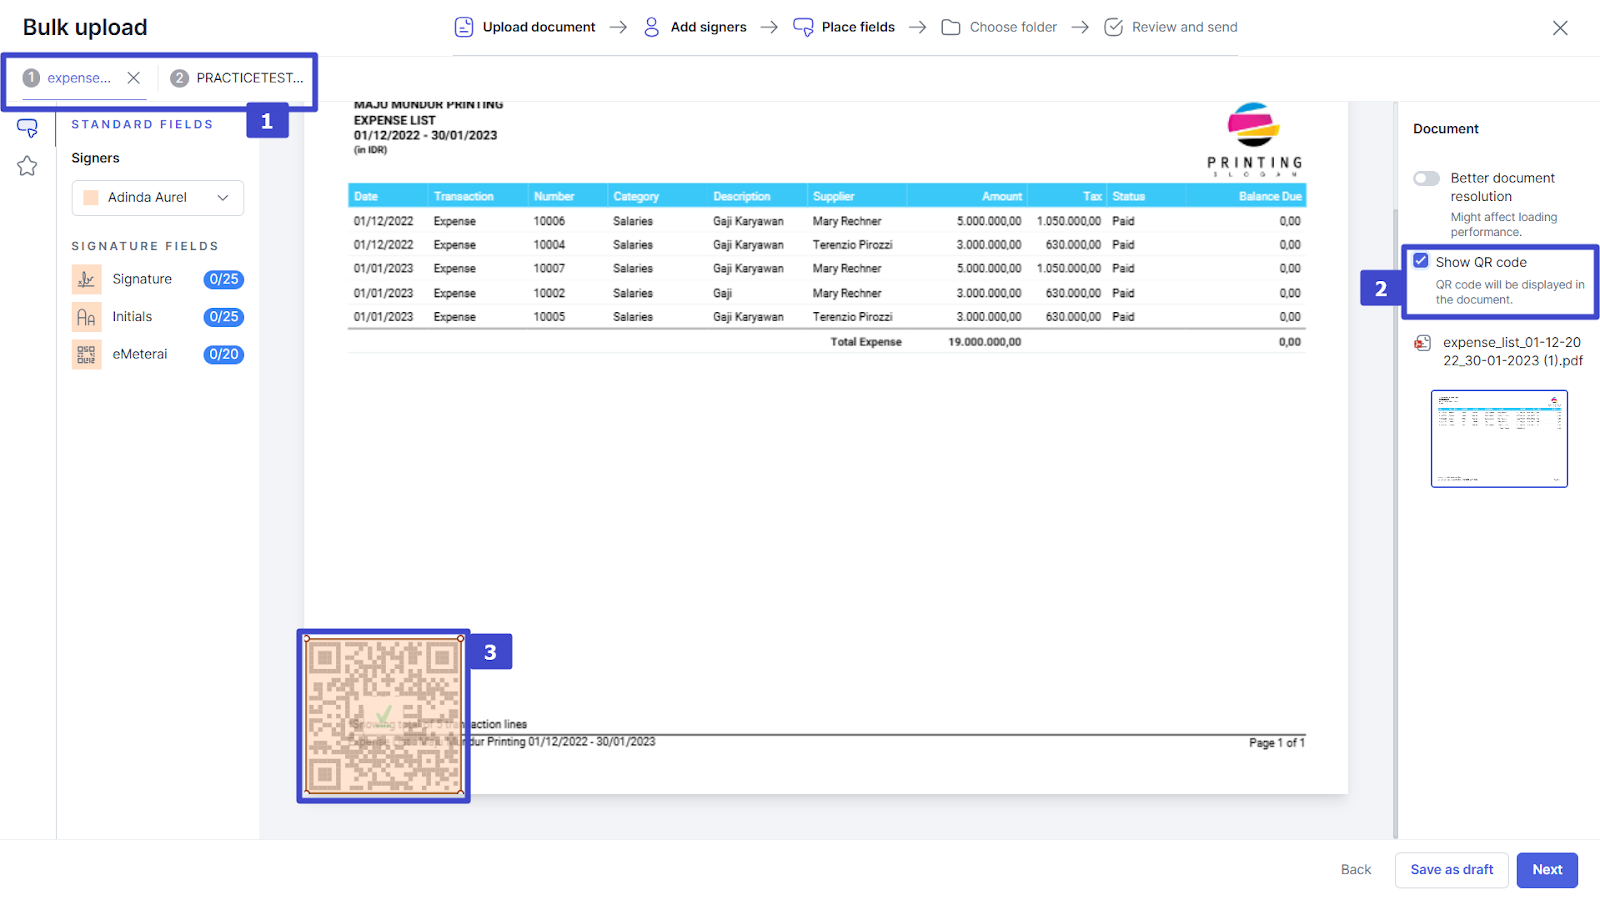
Task: Open the star favorites sidebar icon
Action: click(x=27, y=166)
